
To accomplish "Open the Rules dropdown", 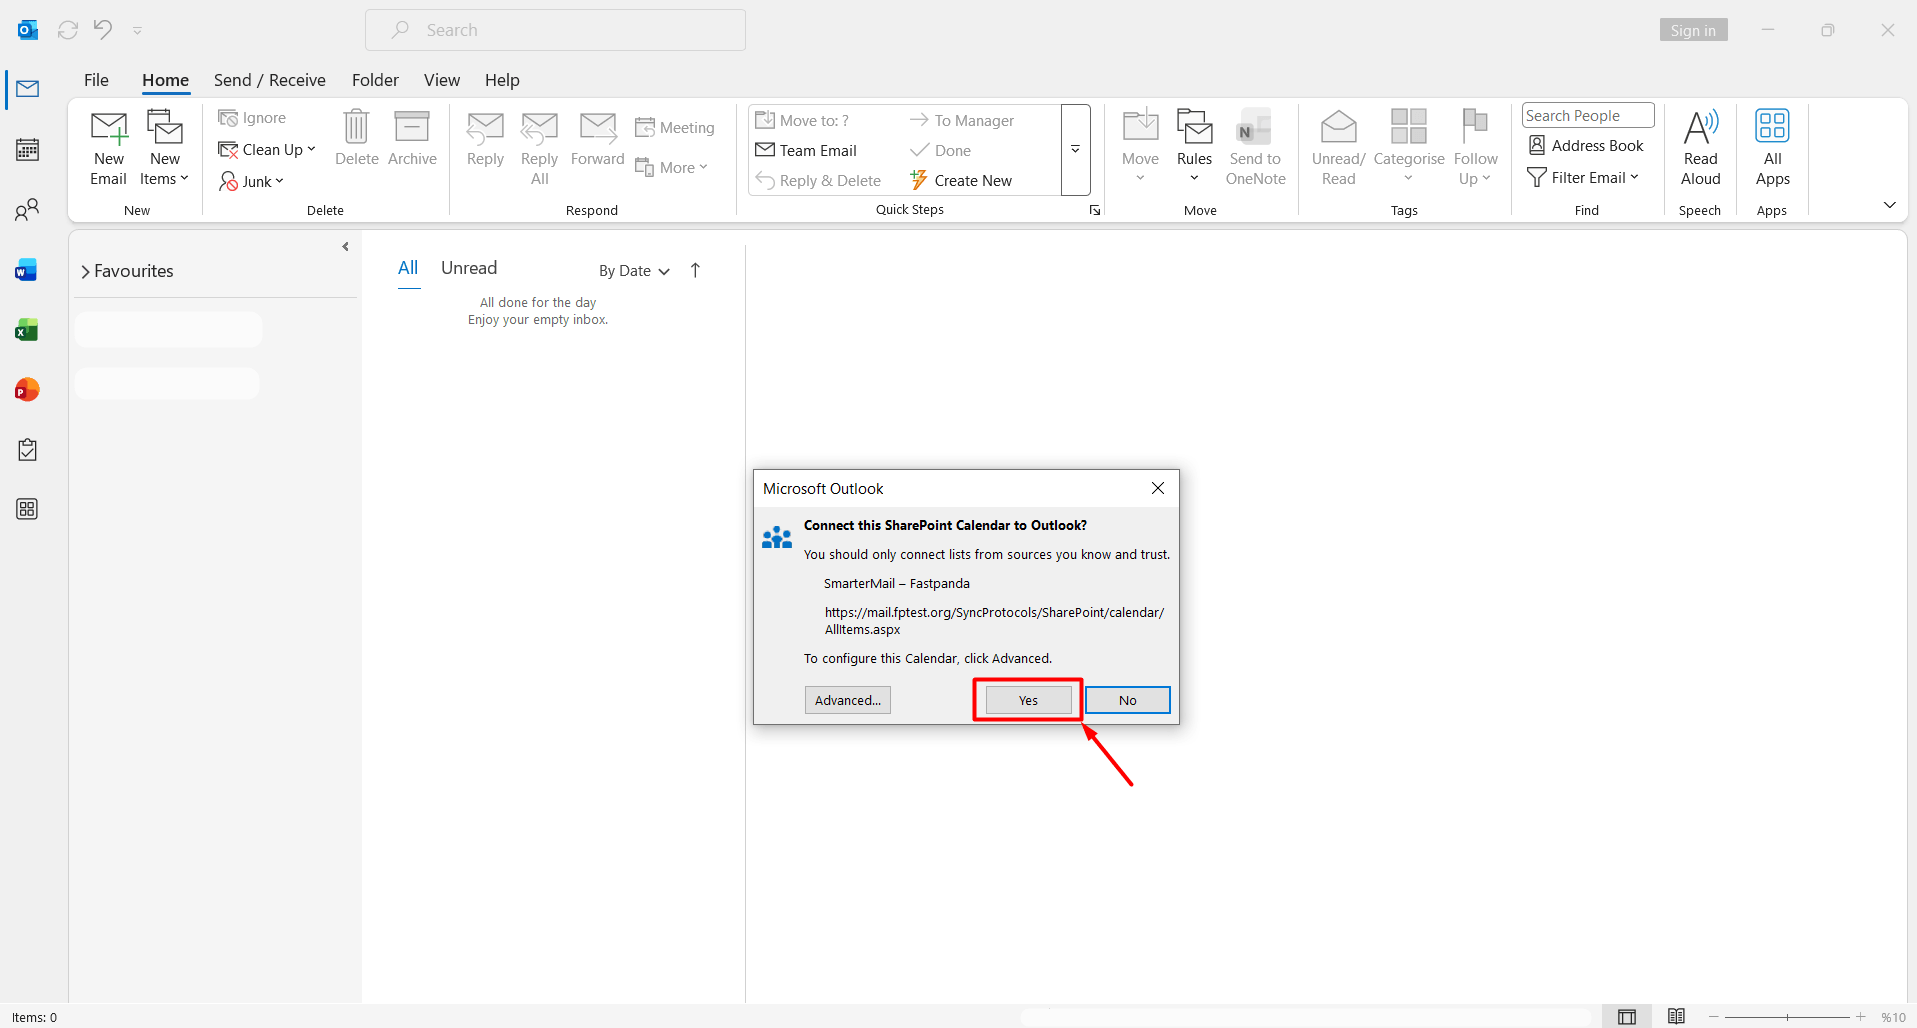I will (x=1194, y=147).
